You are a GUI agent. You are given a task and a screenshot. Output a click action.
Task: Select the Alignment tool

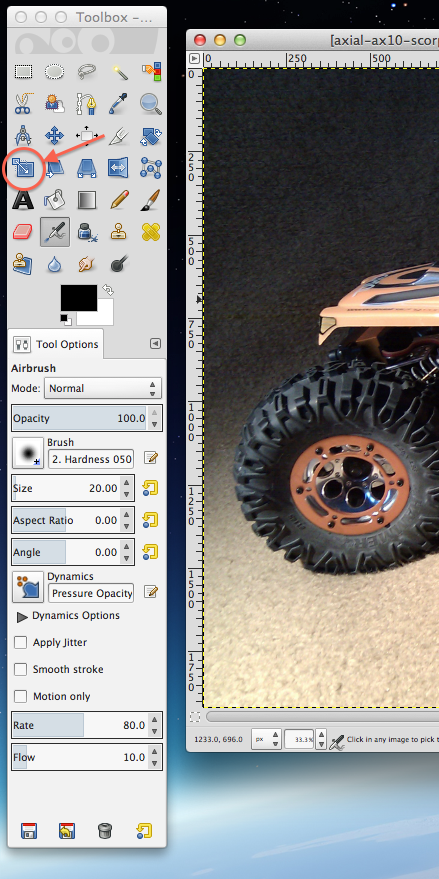86,135
